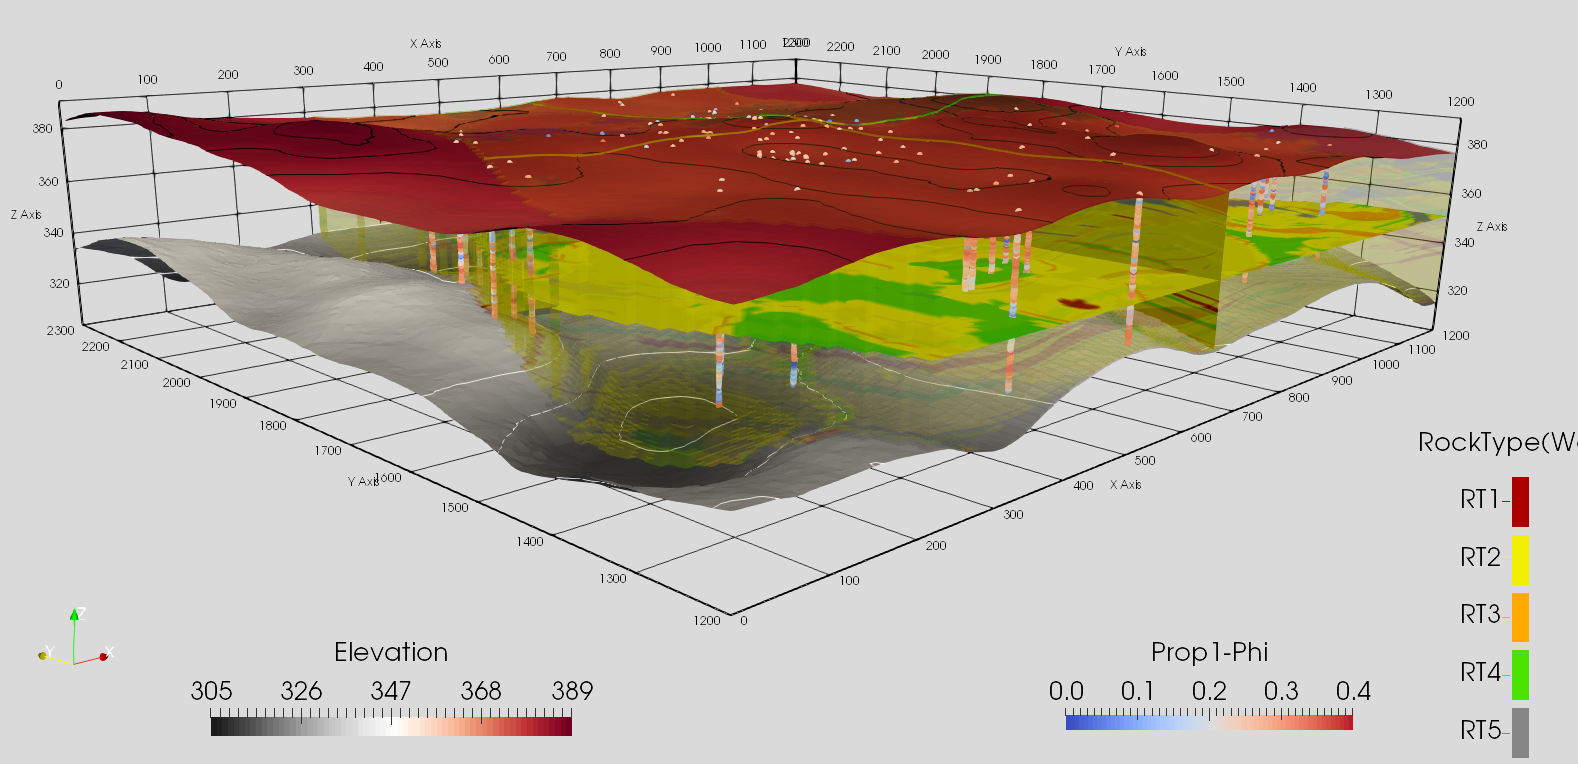Screen dimensions: 1578x764
Task: Click the RT3 legend label
Action: [x=1480, y=614]
